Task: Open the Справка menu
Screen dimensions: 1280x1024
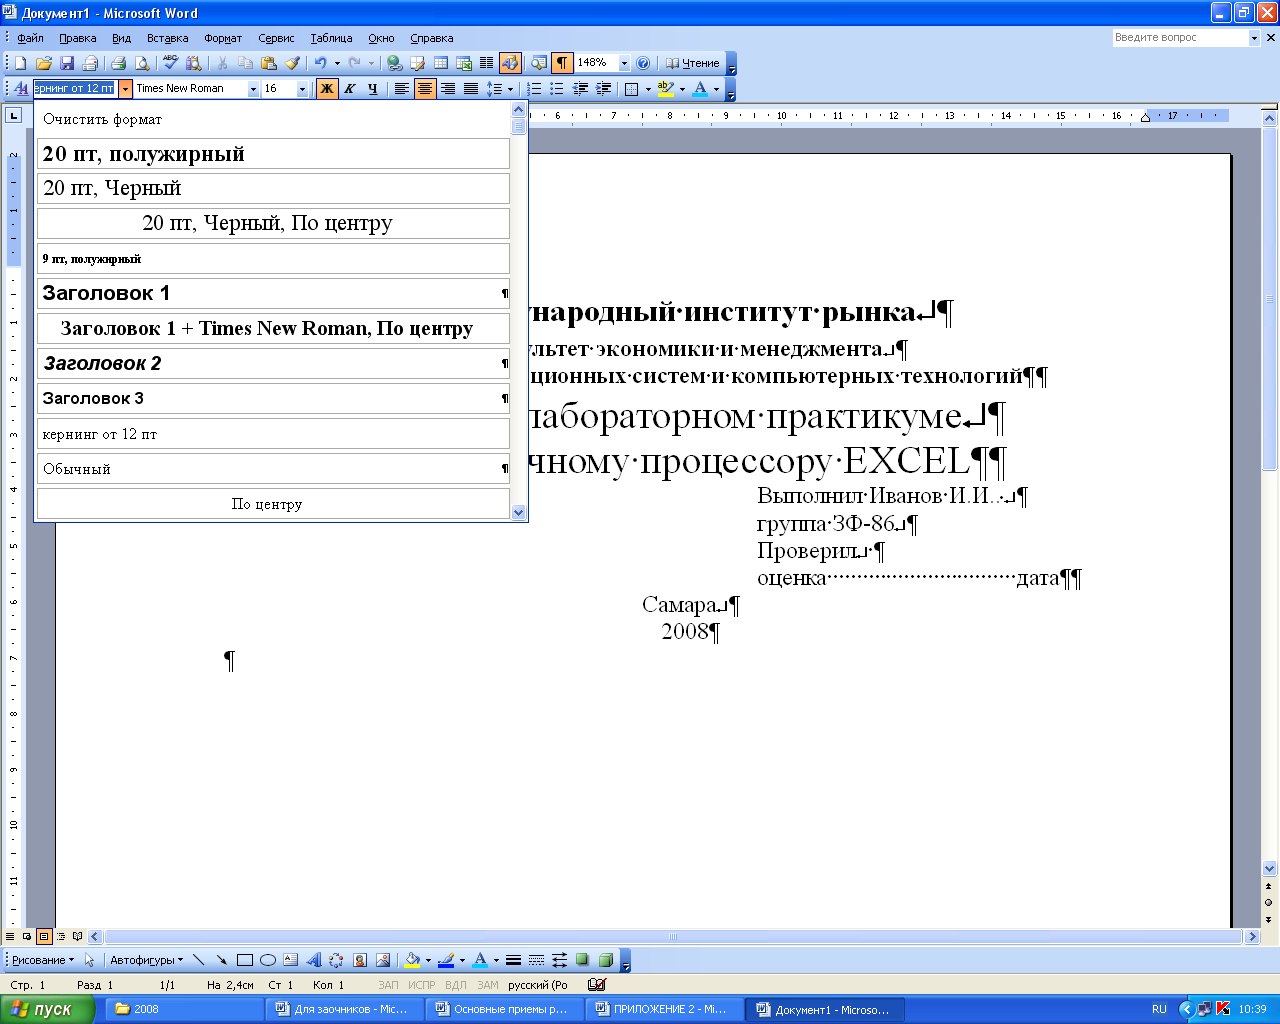Action: point(432,38)
